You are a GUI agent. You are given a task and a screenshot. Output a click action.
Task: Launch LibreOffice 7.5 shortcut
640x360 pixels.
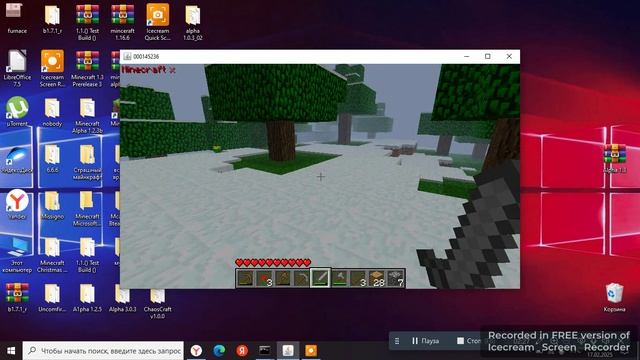pyautogui.click(x=17, y=69)
